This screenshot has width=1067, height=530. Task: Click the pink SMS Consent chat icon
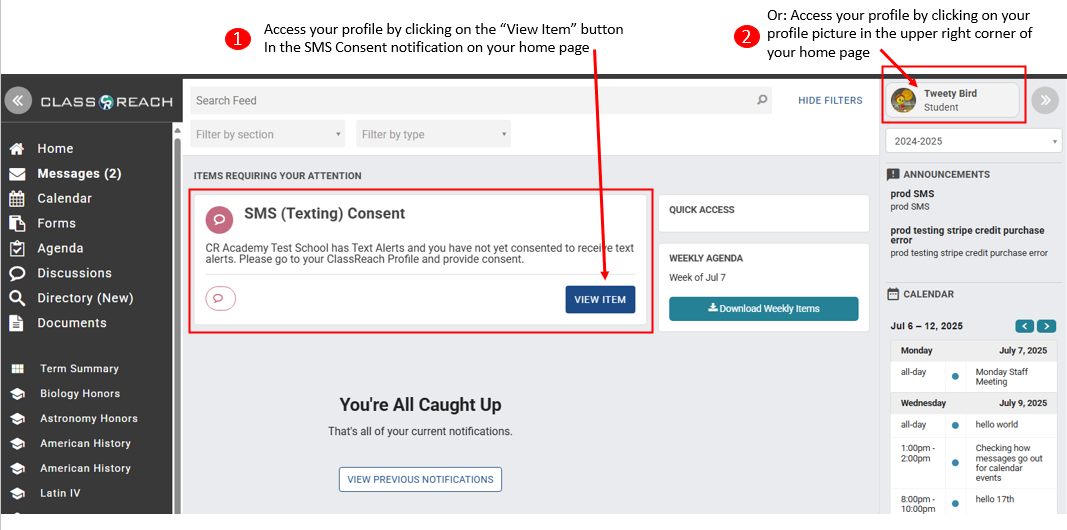[219, 220]
